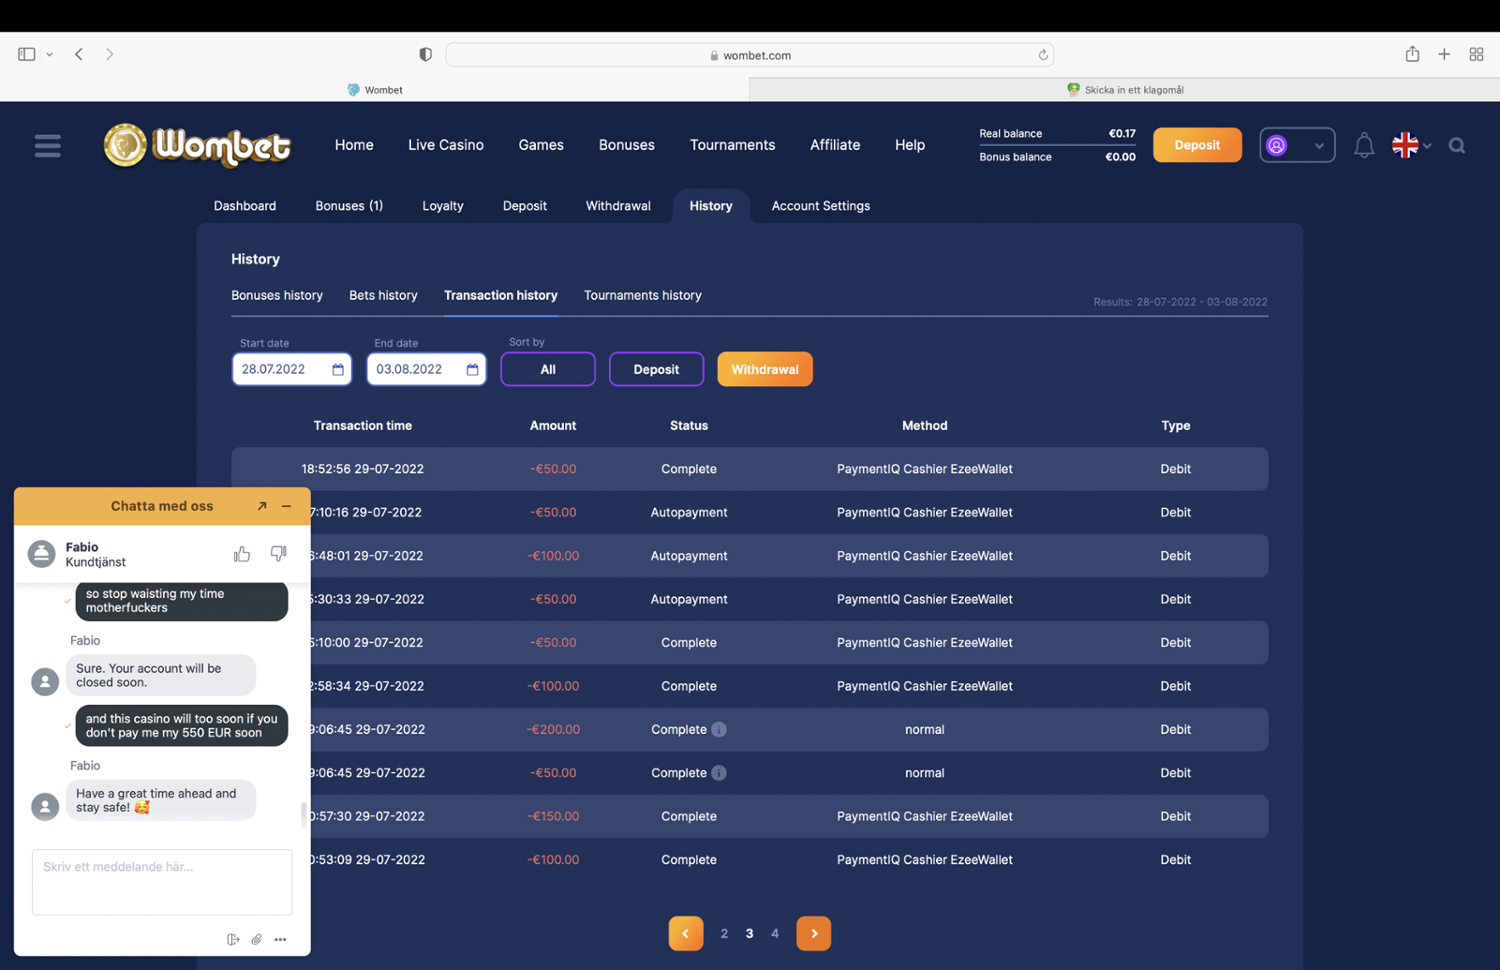Rate the chat with thumbs up
The height and width of the screenshot is (970, 1500).
242,554
